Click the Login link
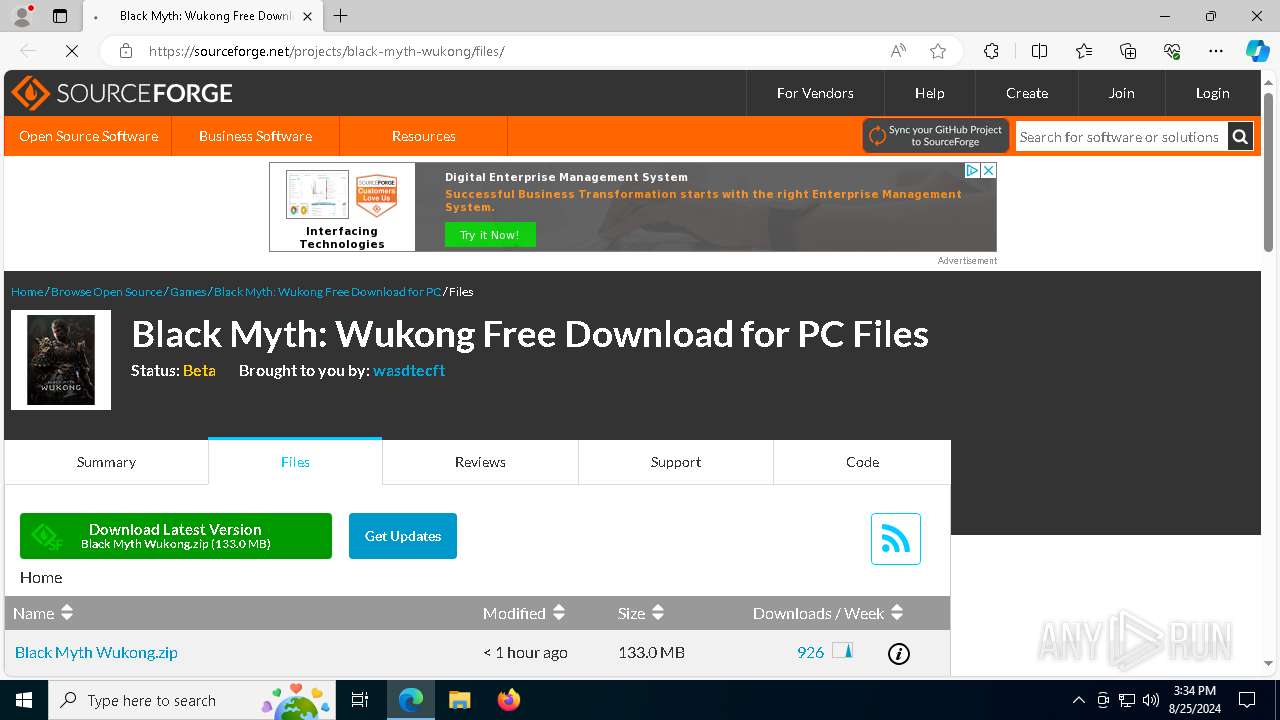This screenshot has width=1280, height=720. tap(1212, 93)
